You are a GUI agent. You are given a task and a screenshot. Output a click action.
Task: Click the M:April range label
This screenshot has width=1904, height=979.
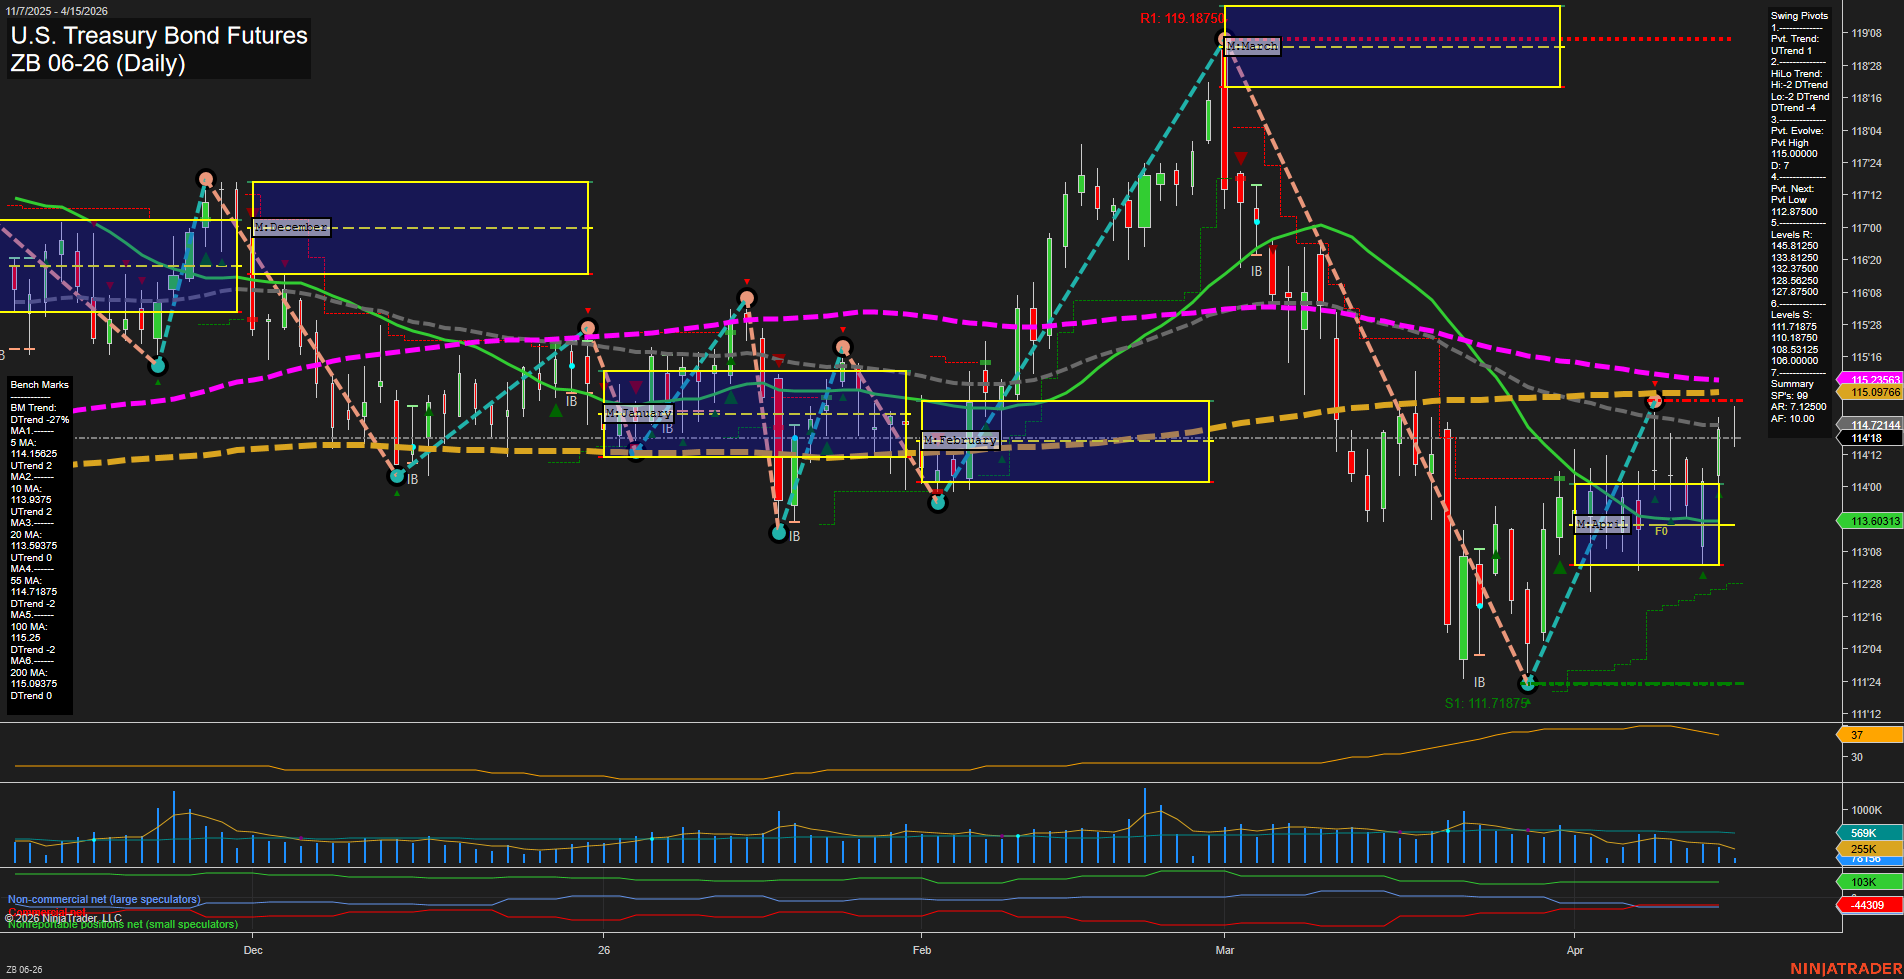click(1602, 524)
